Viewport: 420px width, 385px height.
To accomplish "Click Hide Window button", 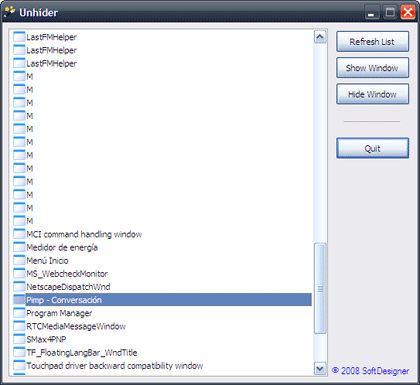I will click(x=372, y=94).
